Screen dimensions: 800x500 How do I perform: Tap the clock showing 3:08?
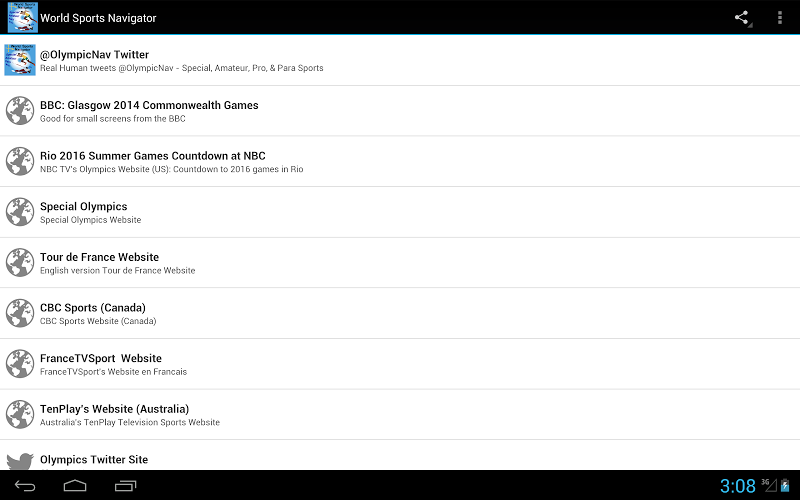738,486
